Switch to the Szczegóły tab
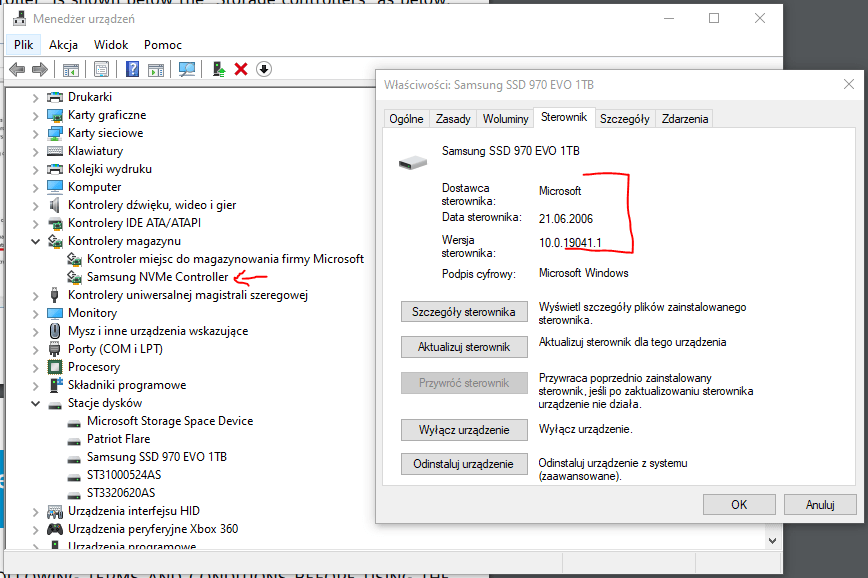 point(624,119)
